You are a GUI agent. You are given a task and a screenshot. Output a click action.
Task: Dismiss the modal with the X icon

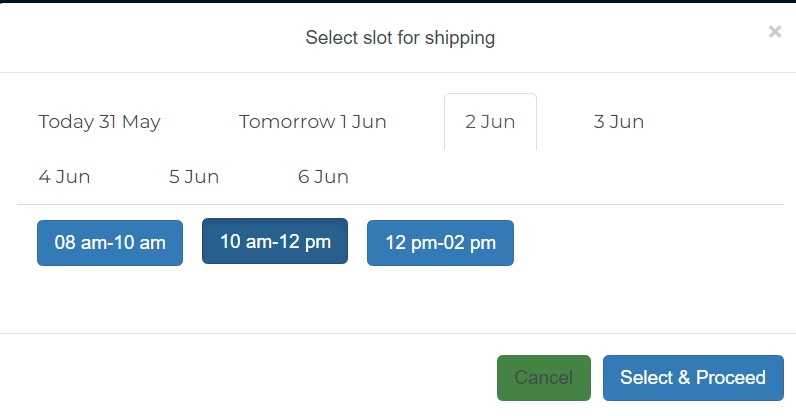[x=774, y=32]
